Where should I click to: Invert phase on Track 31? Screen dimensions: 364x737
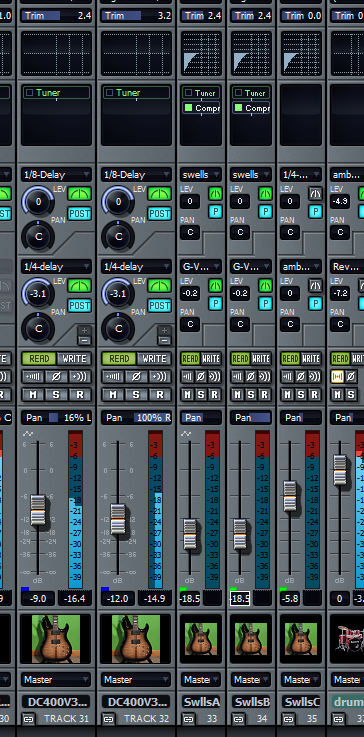[56, 376]
